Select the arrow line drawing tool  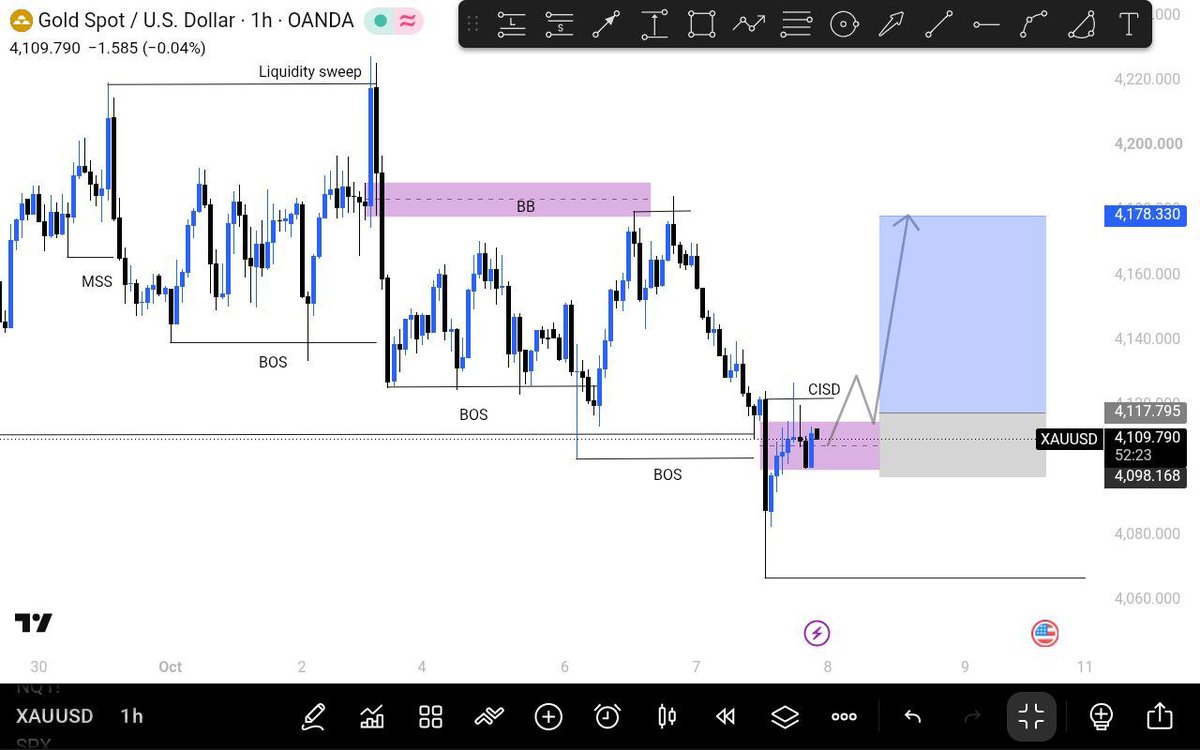coord(606,25)
